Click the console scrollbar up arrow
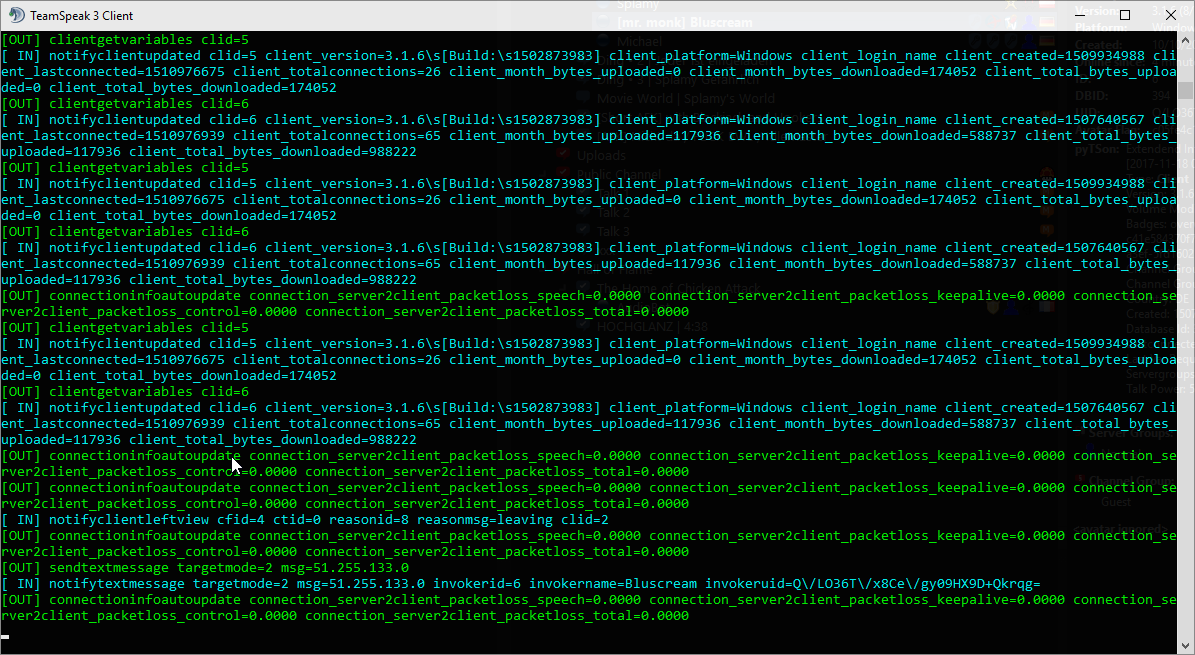The width and height of the screenshot is (1195, 655). pyautogui.click(x=1186, y=40)
